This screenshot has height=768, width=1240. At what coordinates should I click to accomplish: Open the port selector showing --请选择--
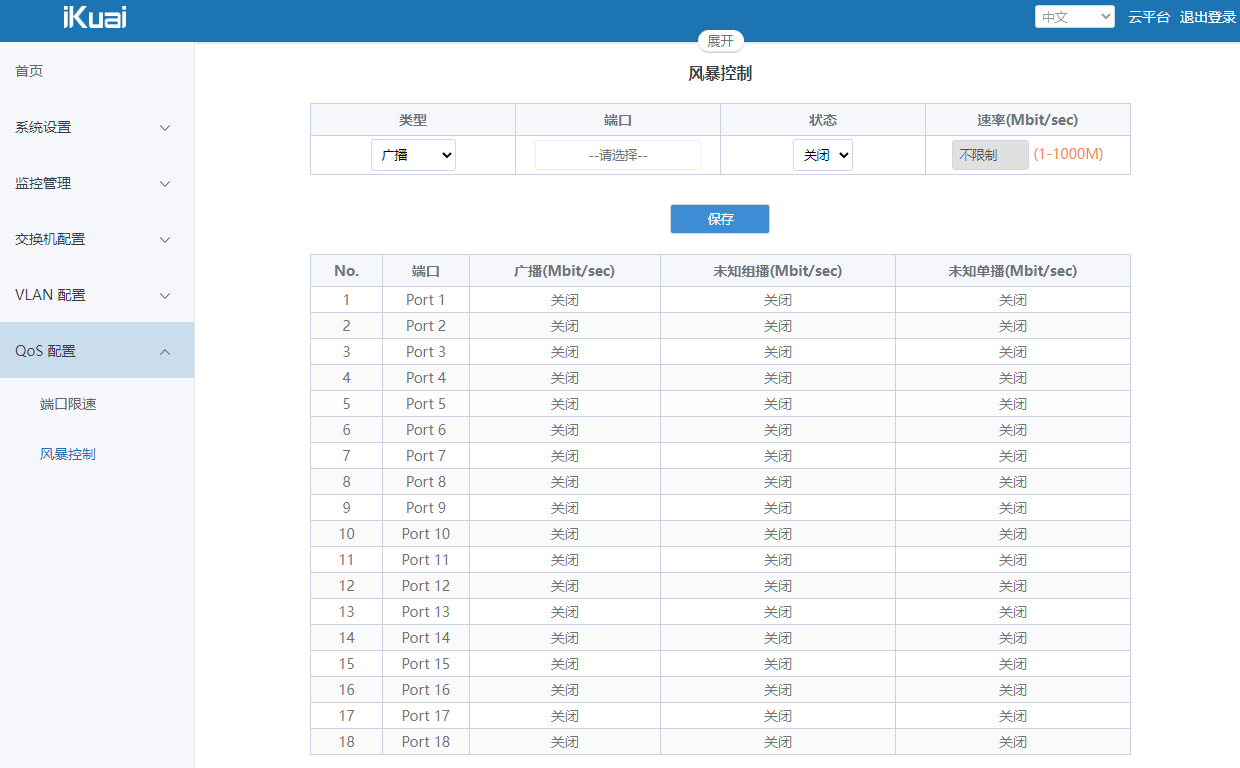tap(618, 155)
